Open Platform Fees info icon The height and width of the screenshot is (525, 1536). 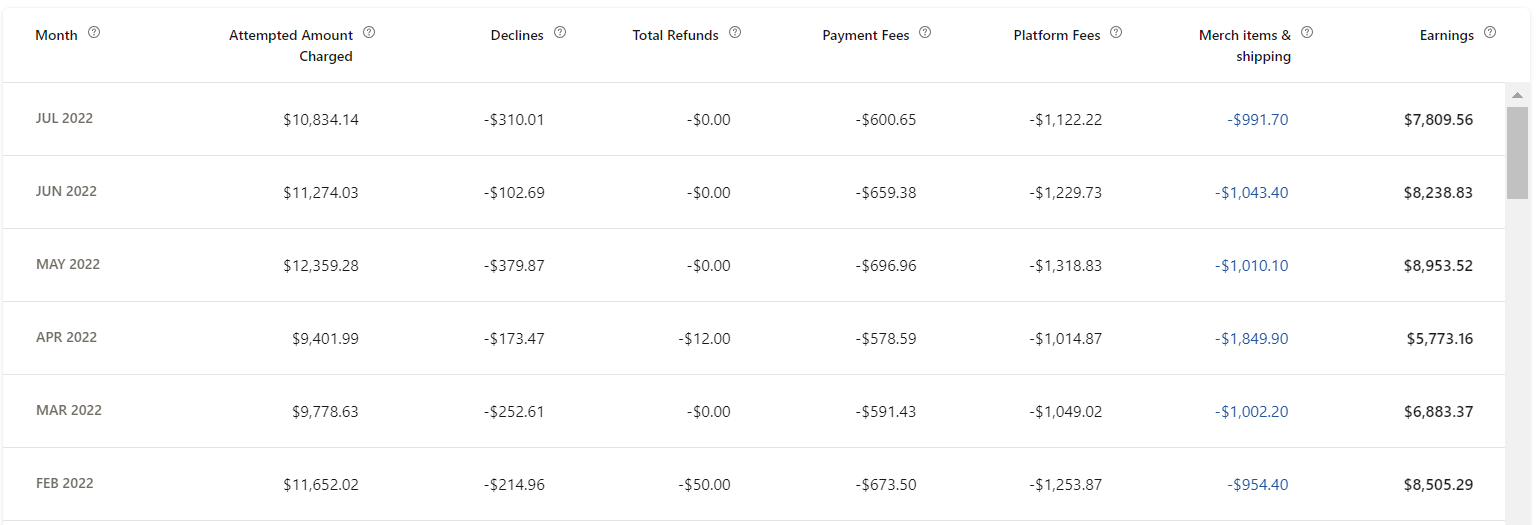pyautogui.click(x=1116, y=32)
